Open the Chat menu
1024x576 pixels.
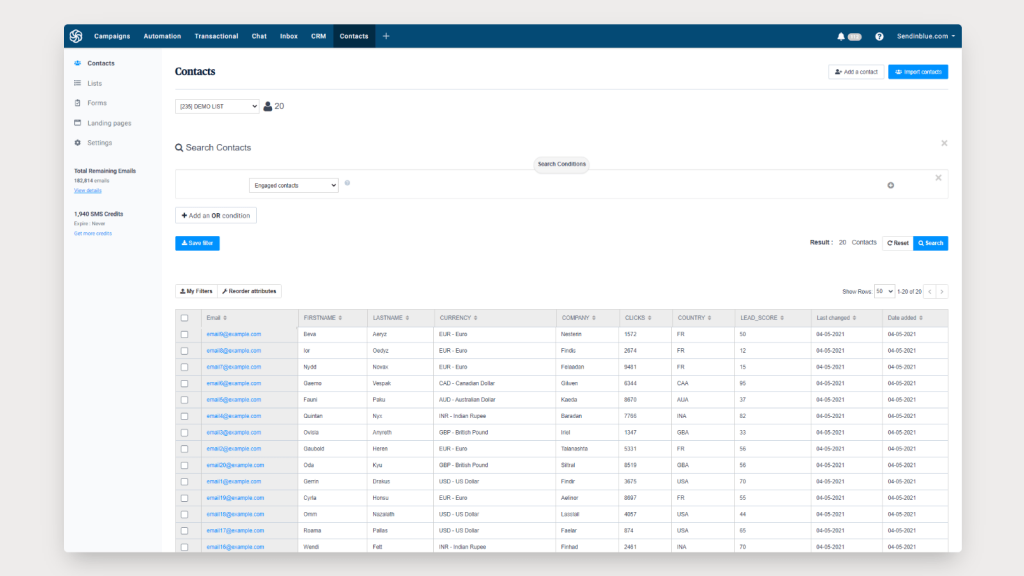coord(259,37)
